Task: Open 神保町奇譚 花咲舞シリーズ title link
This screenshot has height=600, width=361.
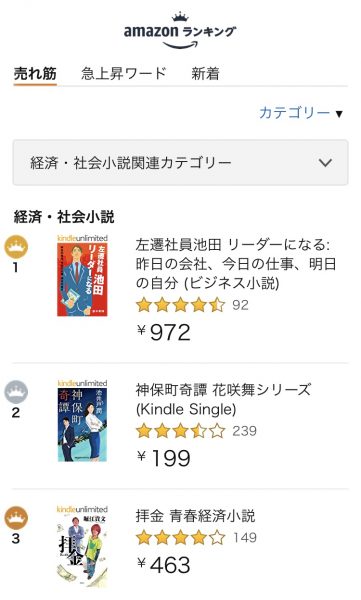Action: point(224,399)
